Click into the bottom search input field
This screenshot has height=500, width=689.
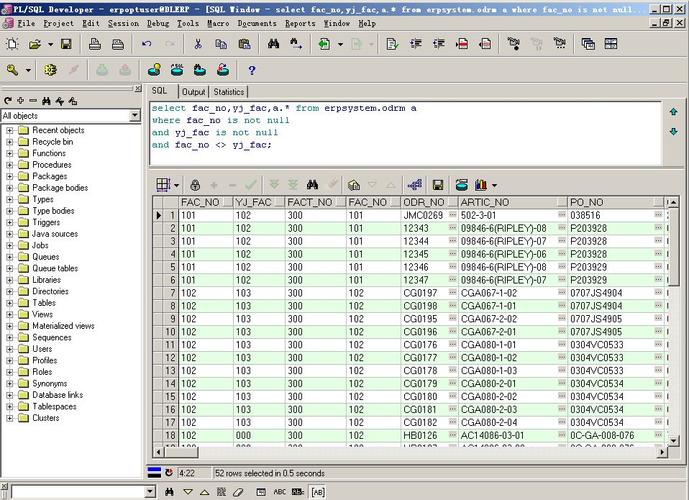(x=78, y=491)
